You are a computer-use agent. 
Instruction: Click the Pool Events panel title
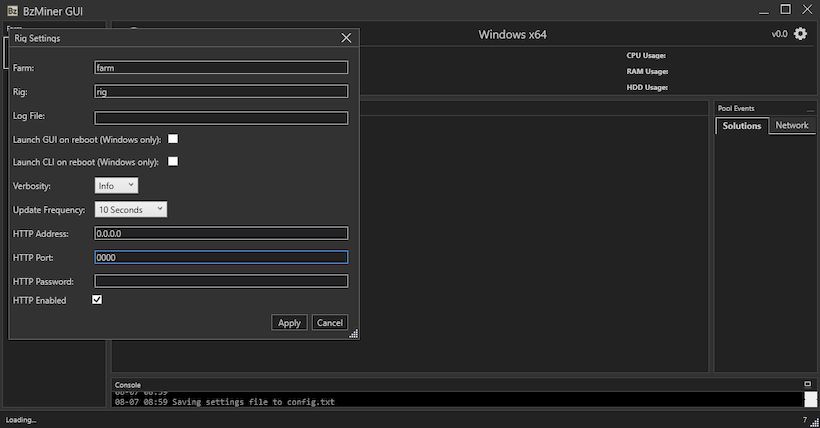[736, 108]
